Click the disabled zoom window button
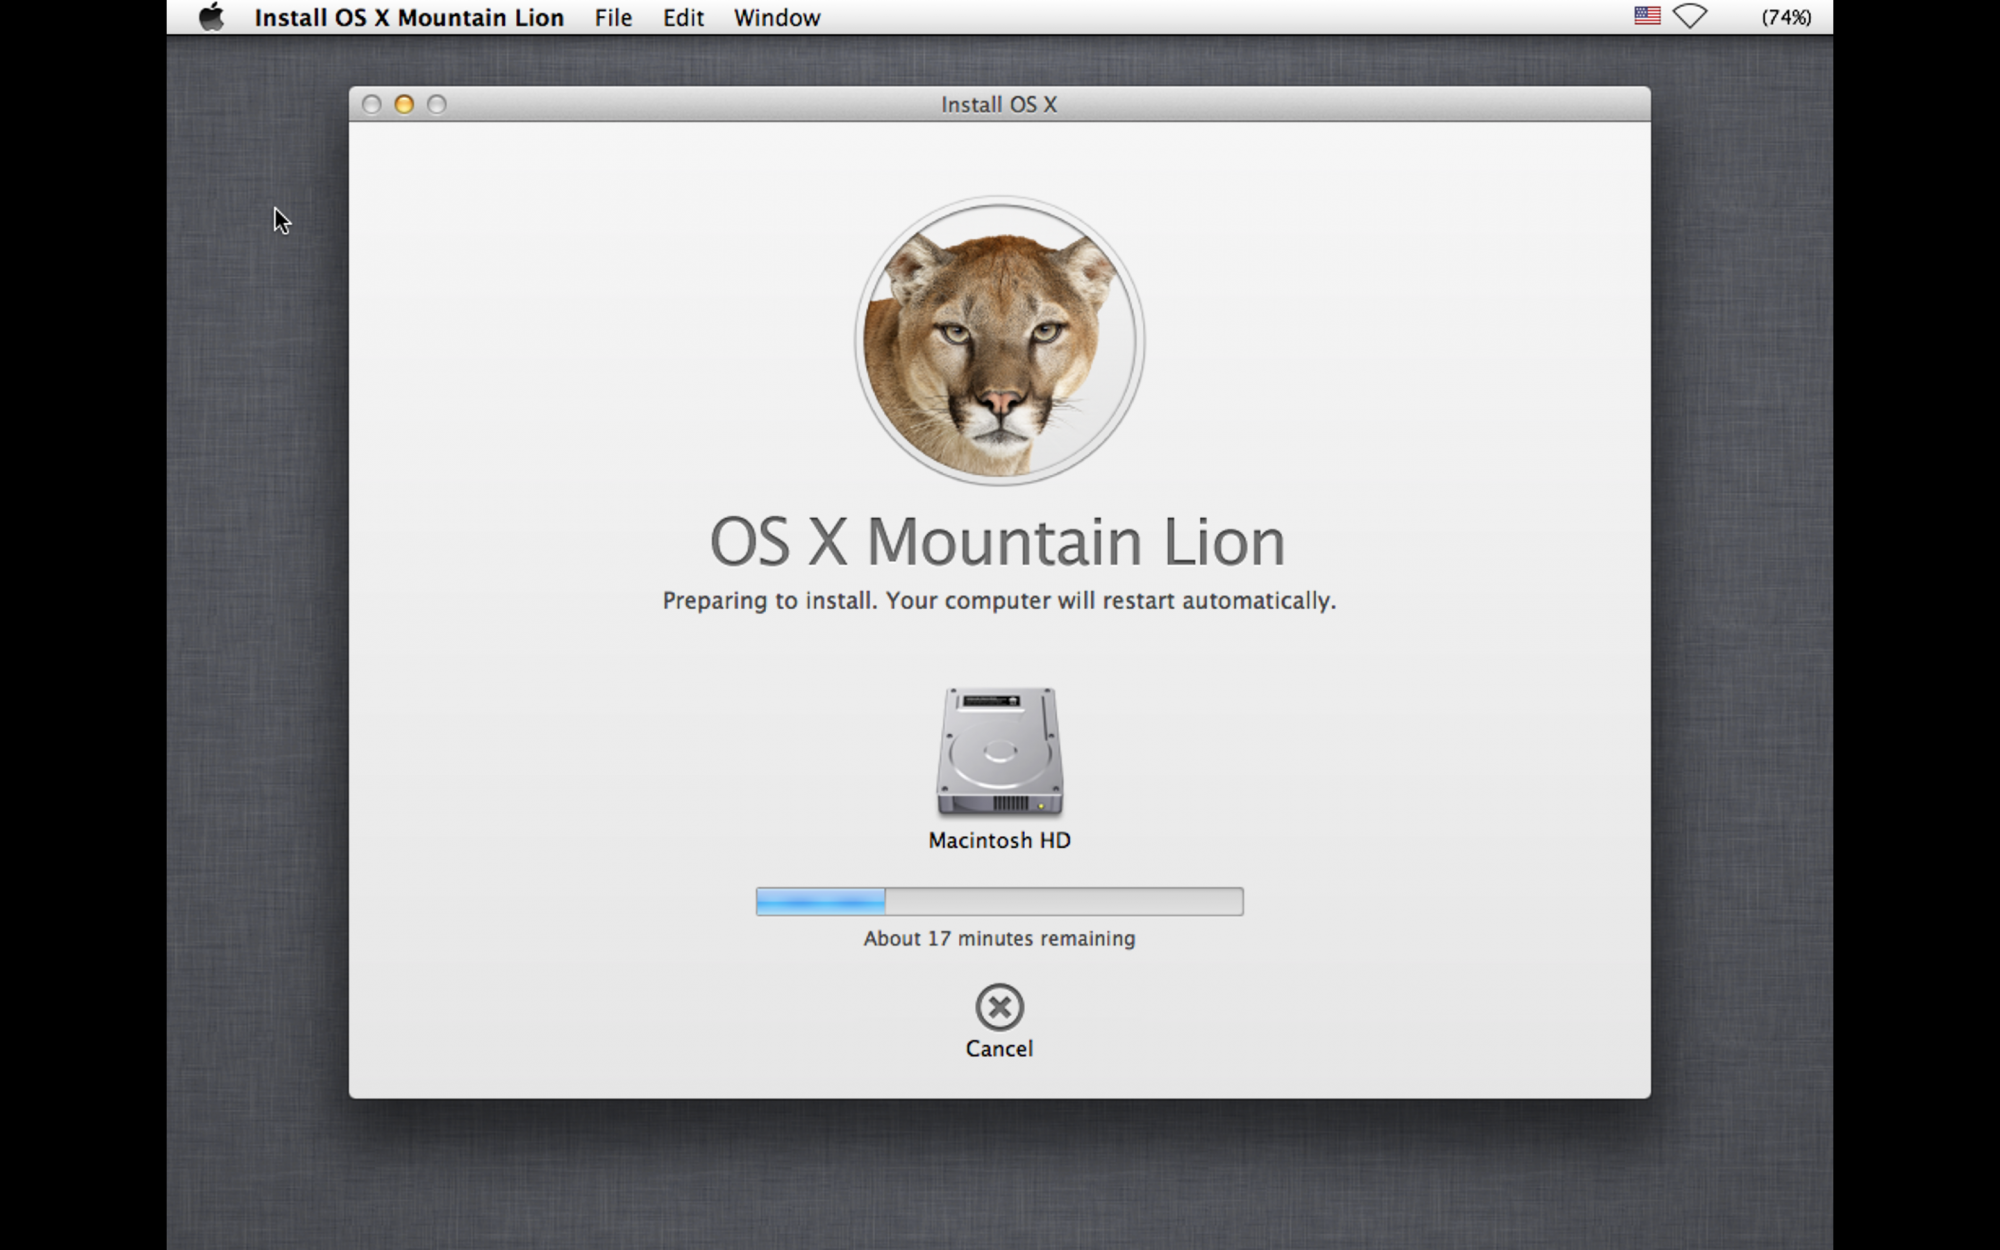Screen dimensions: 2000x1250 point(437,104)
